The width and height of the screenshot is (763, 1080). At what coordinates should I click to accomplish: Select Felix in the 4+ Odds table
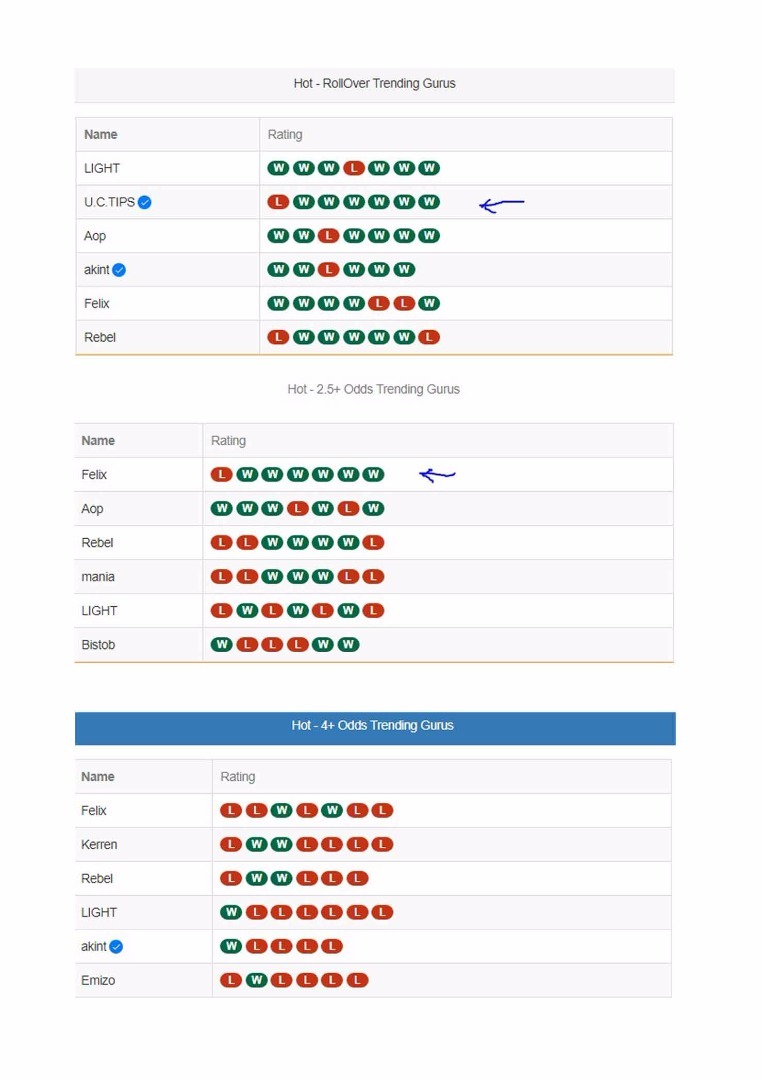pyautogui.click(x=94, y=810)
